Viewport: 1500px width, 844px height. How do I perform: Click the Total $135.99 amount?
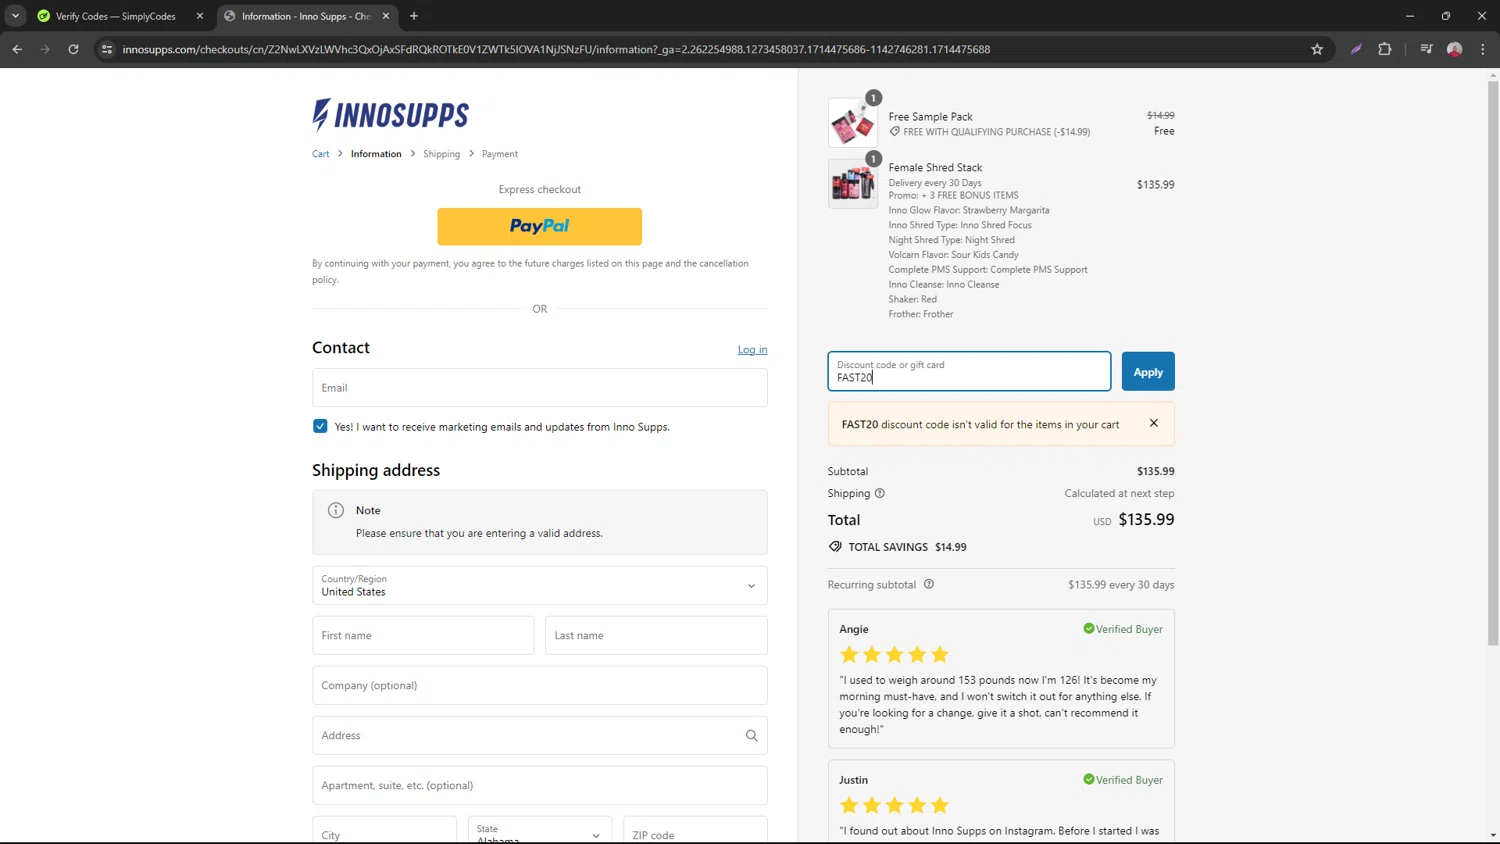point(1146,519)
